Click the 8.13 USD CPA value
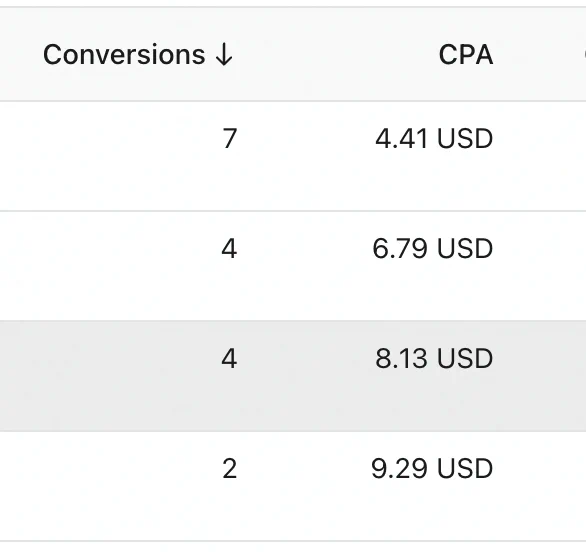This screenshot has width=586, height=552. [434, 359]
